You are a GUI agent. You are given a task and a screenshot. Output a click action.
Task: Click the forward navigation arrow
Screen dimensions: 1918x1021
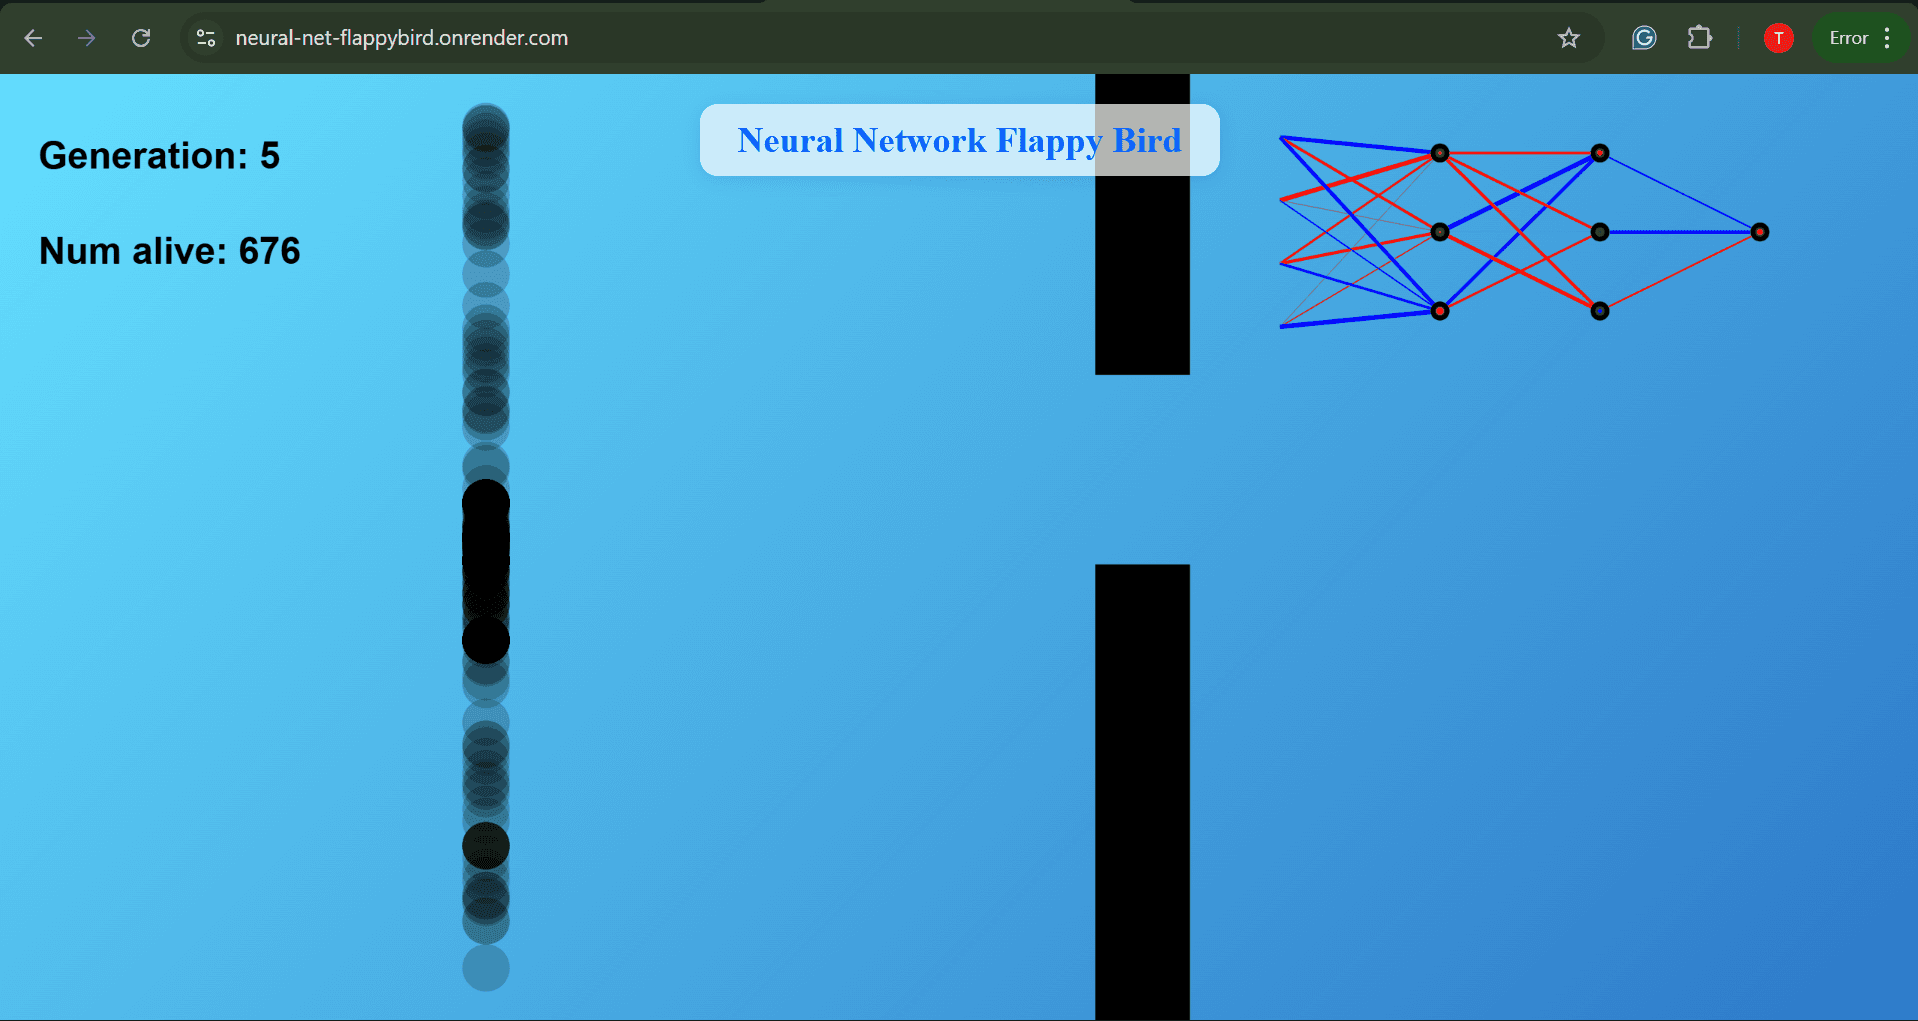[87, 38]
